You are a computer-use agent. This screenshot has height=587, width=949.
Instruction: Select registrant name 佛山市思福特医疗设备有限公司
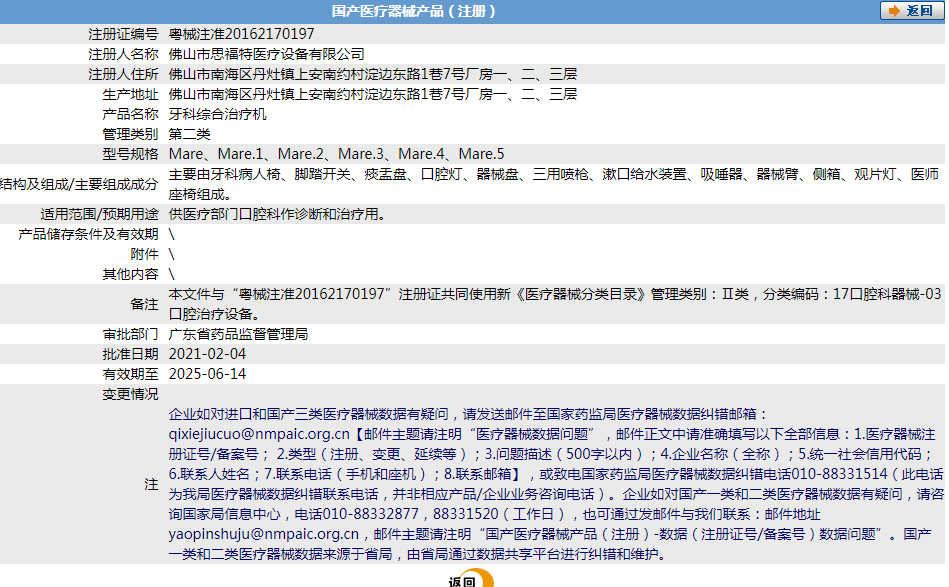266,54
